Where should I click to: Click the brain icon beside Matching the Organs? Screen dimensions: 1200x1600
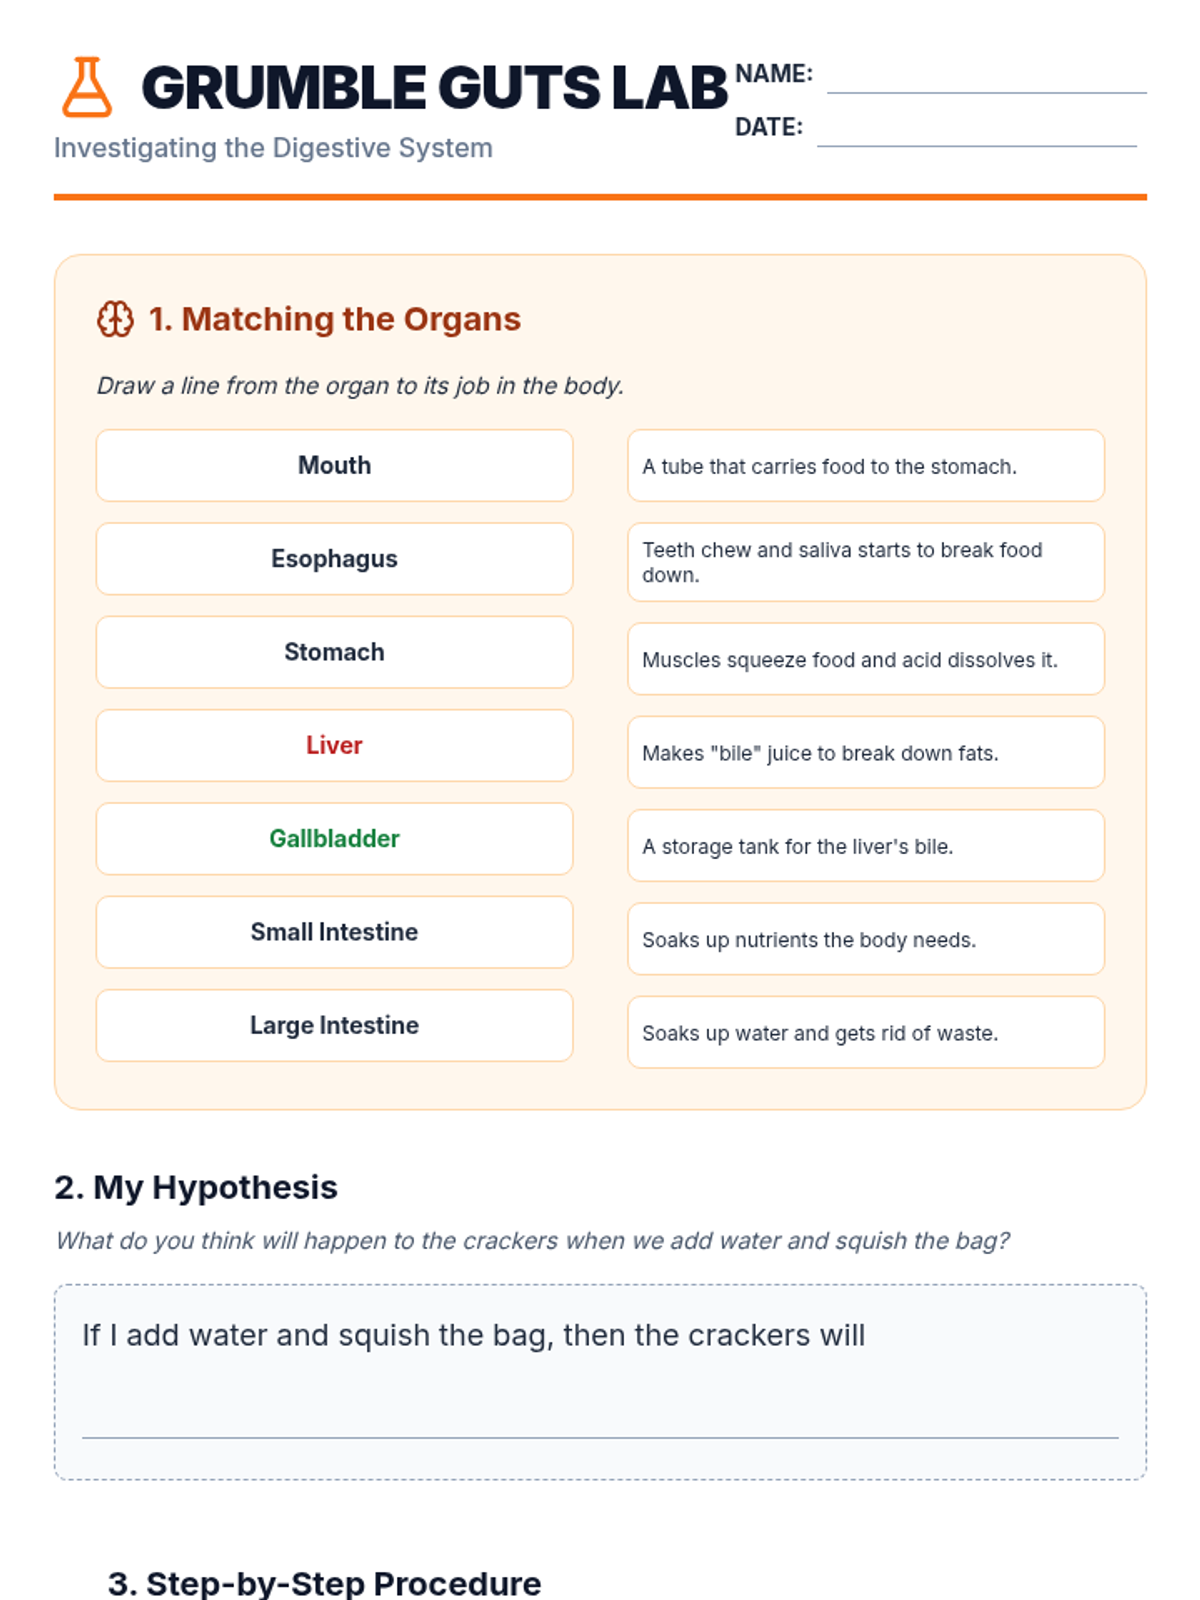(x=115, y=319)
